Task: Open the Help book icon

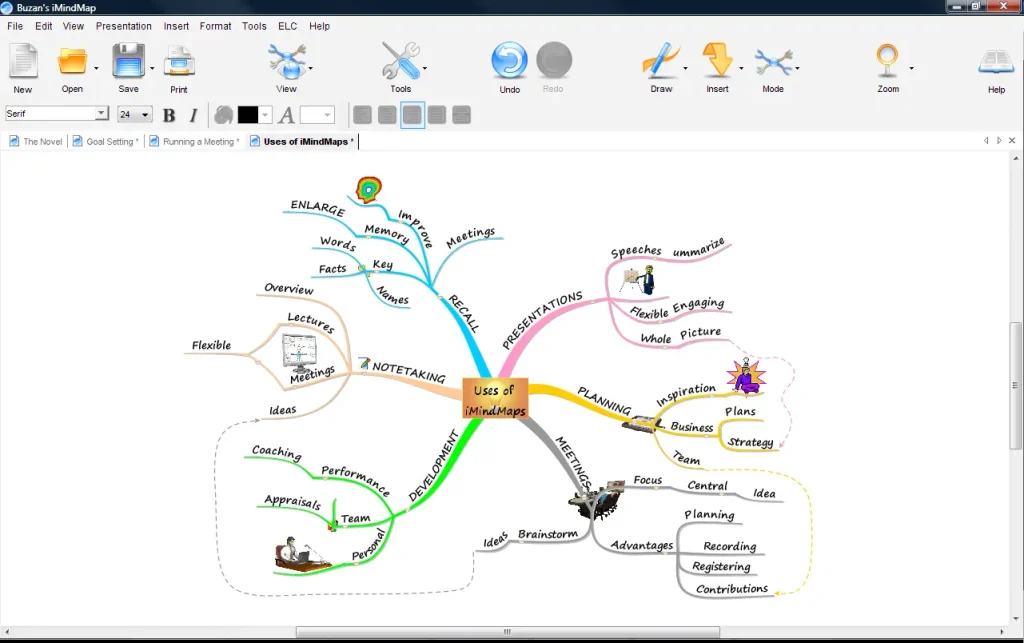Action: point(996,63)
